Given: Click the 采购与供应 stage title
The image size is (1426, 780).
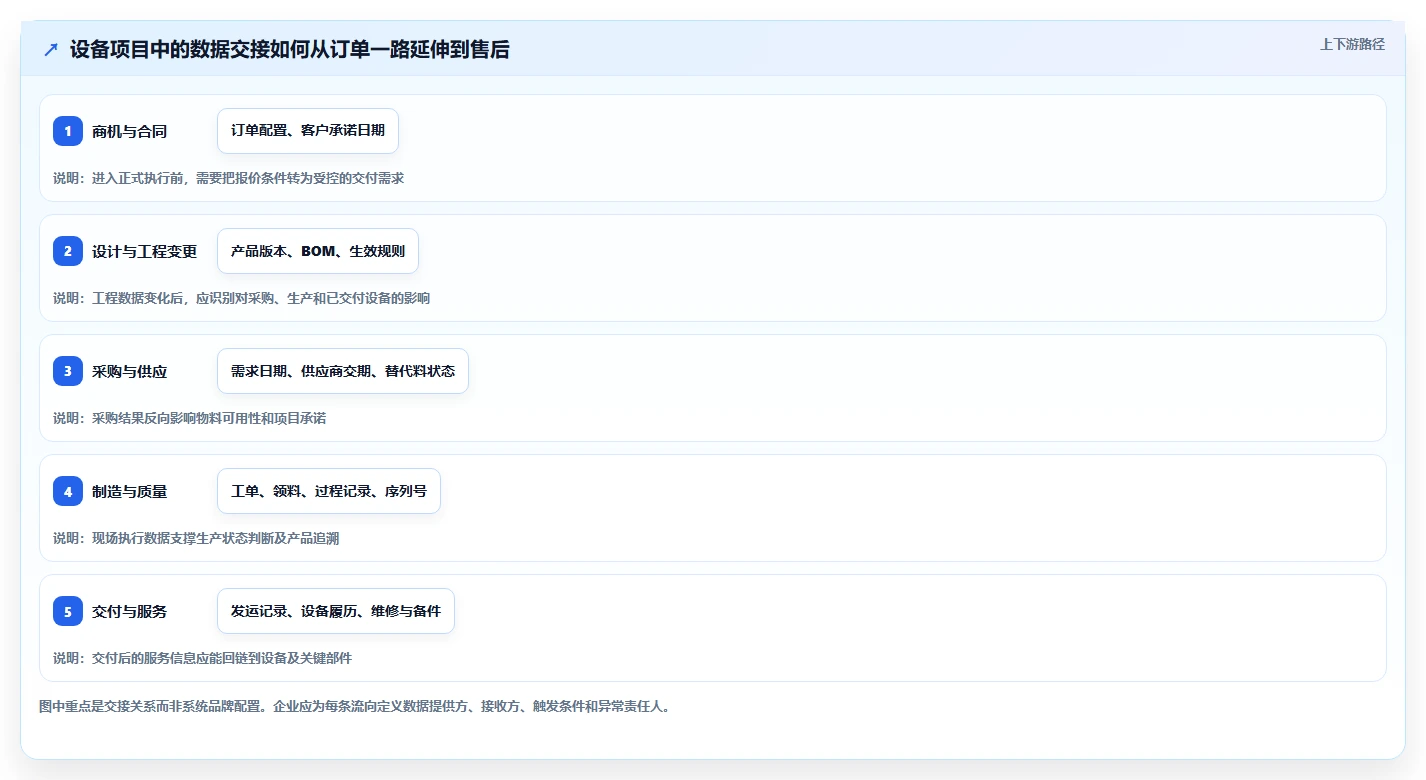Looking at the screenshot, I should [x=129, y=371].
